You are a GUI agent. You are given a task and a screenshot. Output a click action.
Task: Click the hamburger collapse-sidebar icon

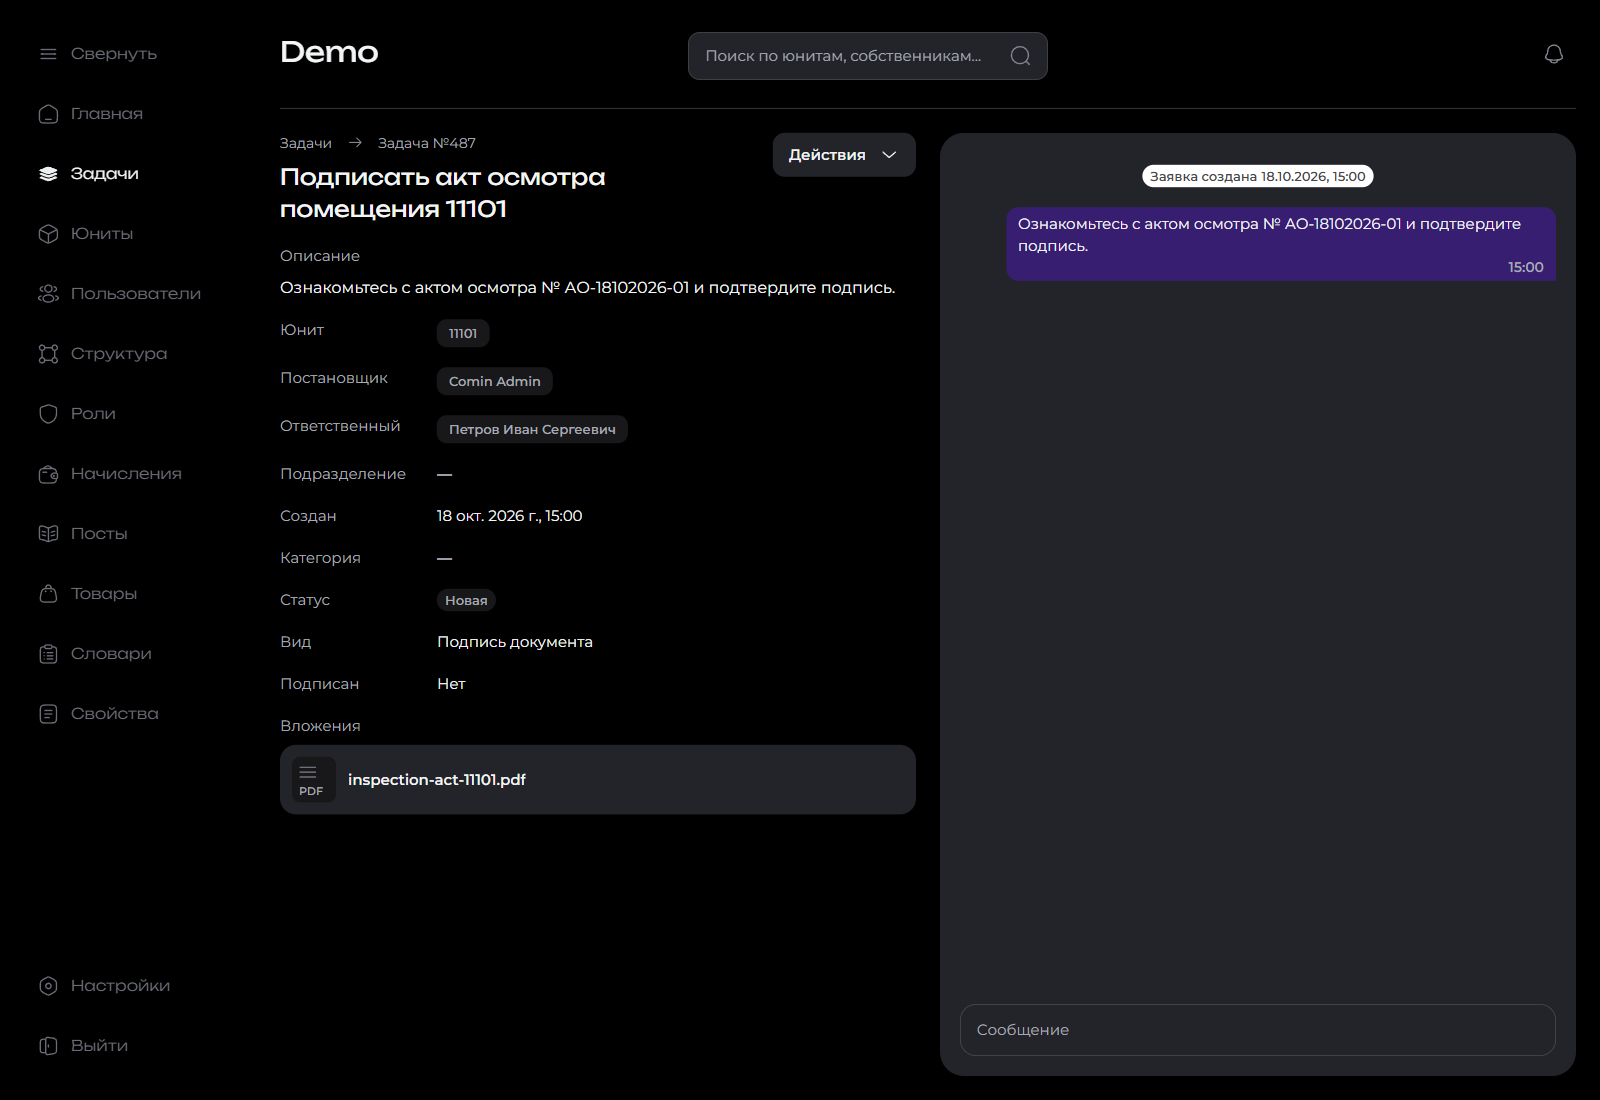click(48, 54)
